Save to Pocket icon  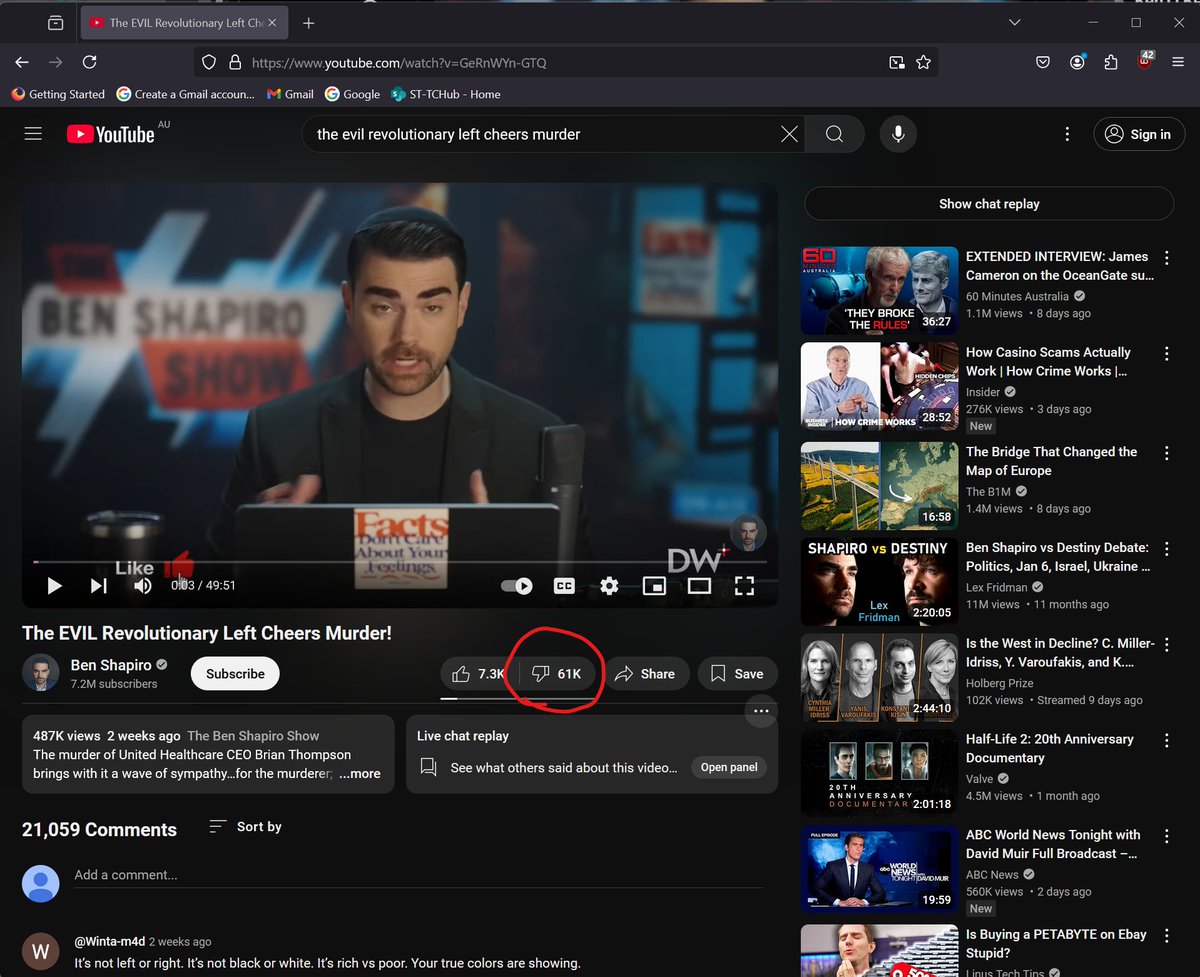pos(1042,62)
